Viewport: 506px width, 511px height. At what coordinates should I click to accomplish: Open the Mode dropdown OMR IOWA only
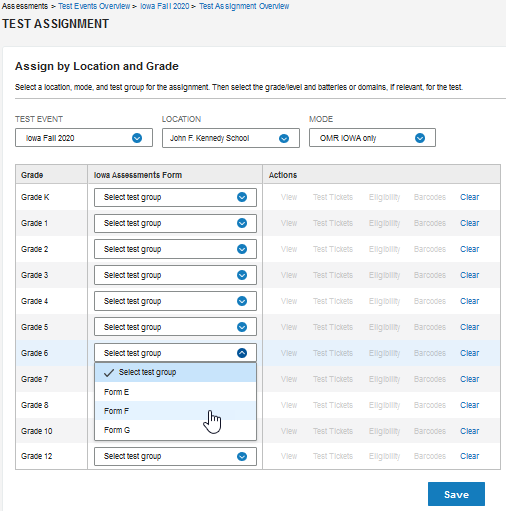tap(372, 138)
